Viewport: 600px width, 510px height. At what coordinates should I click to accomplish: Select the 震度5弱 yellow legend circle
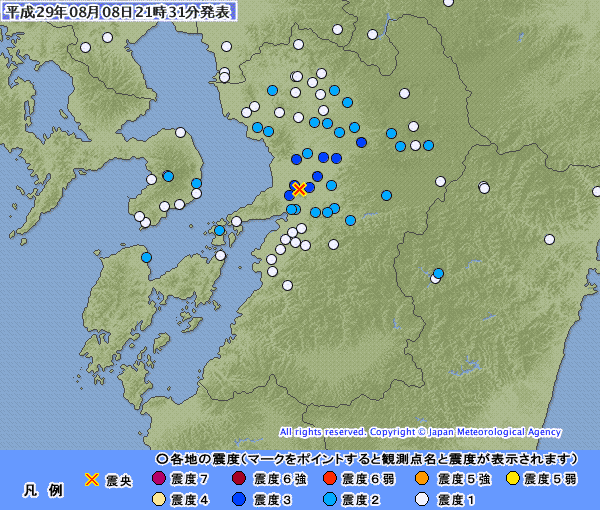513,478
